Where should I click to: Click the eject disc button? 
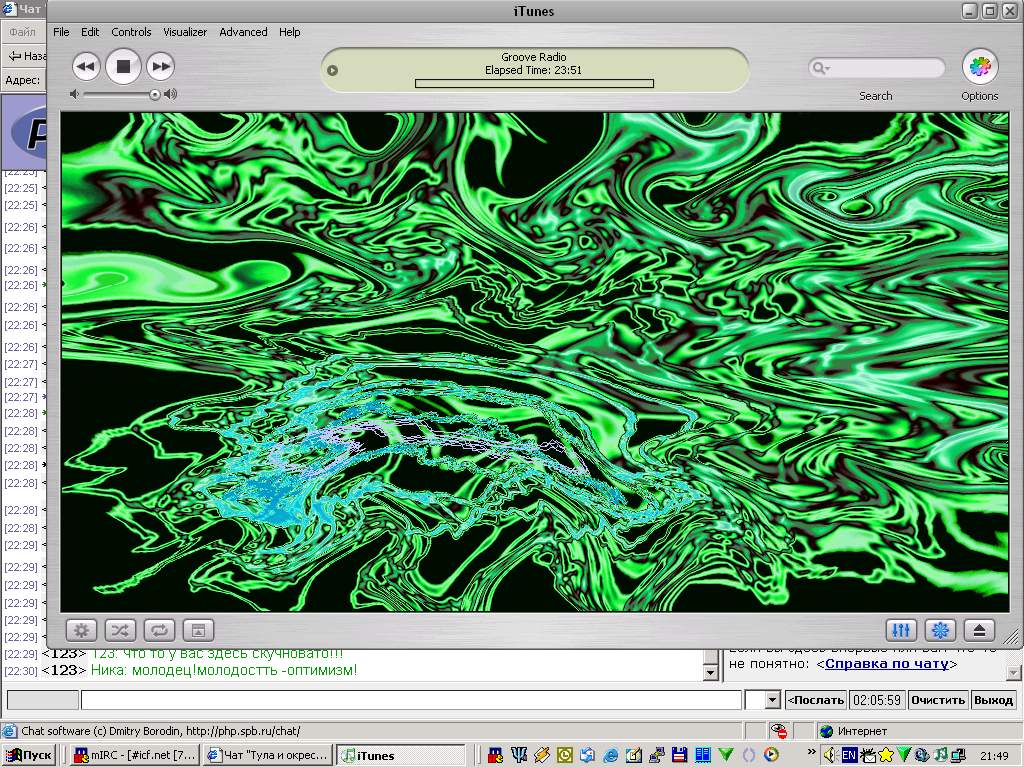coord(979,630)
